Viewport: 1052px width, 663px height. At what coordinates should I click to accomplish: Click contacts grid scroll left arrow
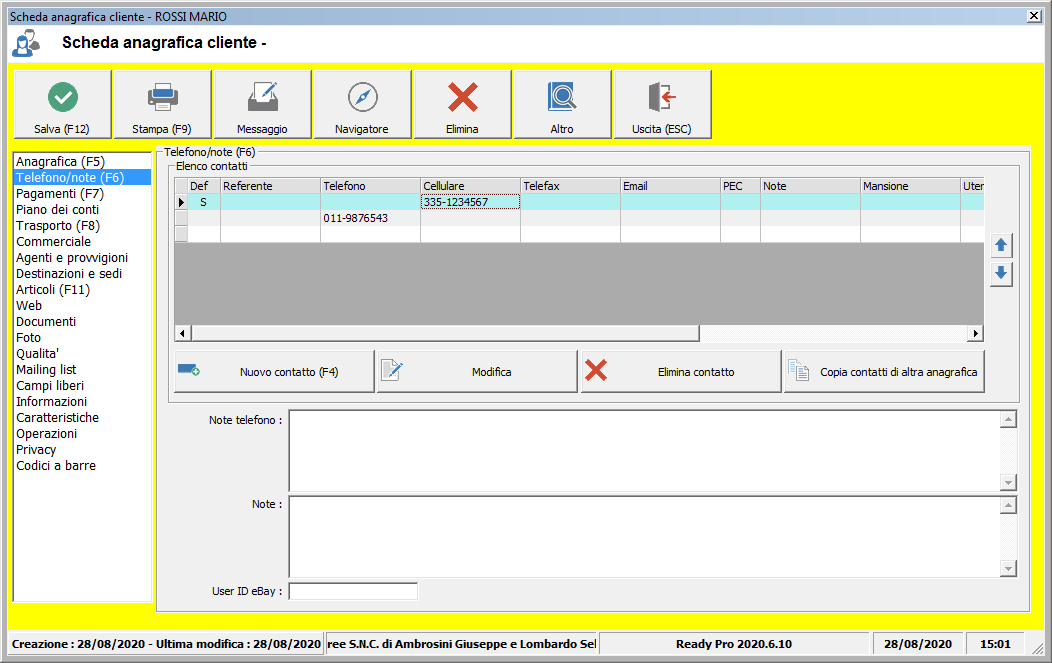click(182, 333)
